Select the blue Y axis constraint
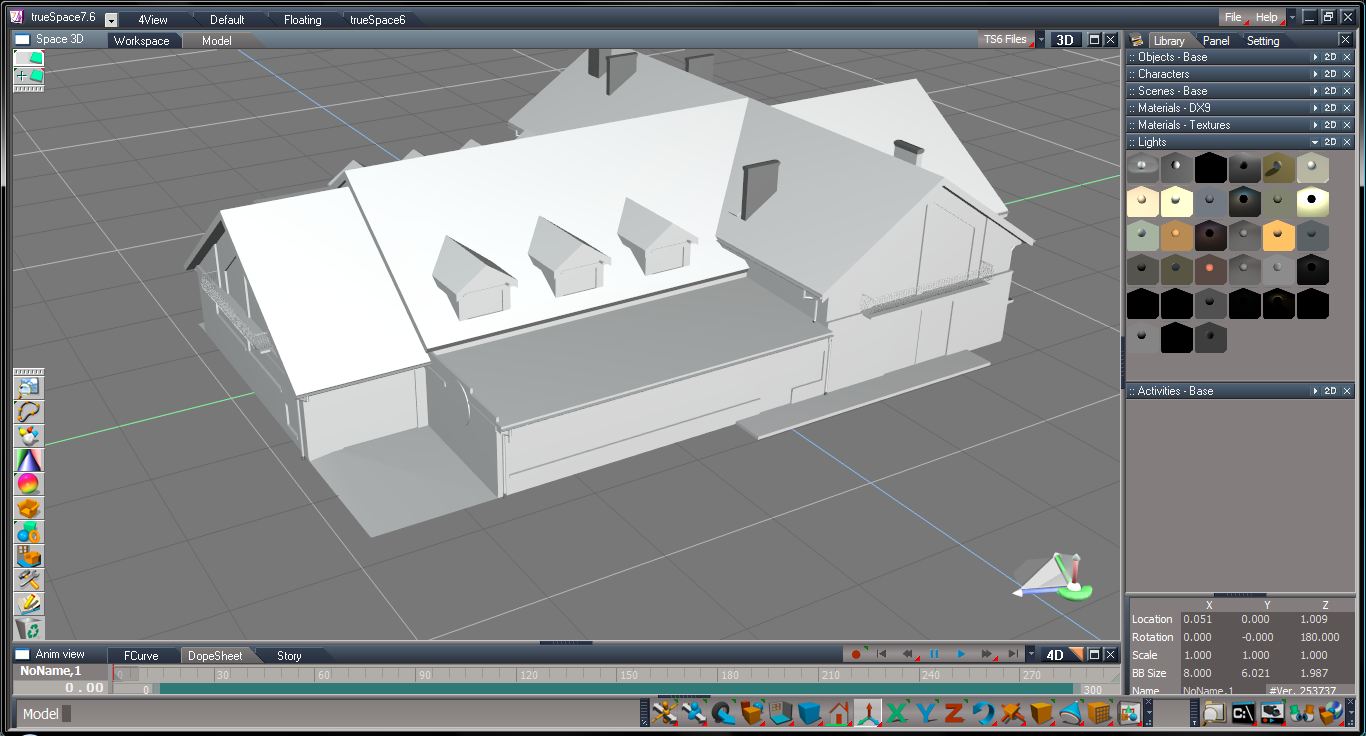The height and width of the screenshot is (736, 1366). click(x=926, y=713)
